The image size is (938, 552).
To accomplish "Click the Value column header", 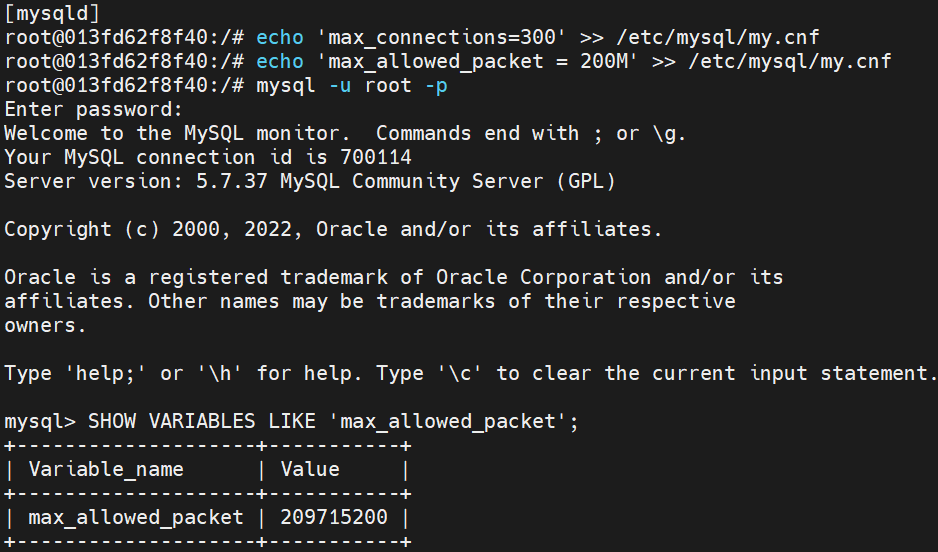I will (310, 469).
